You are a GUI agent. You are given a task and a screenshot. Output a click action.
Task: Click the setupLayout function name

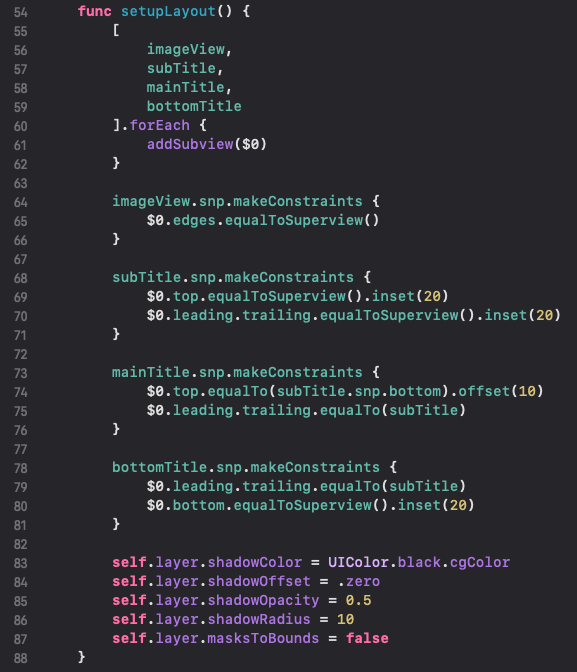click(168, 12)
